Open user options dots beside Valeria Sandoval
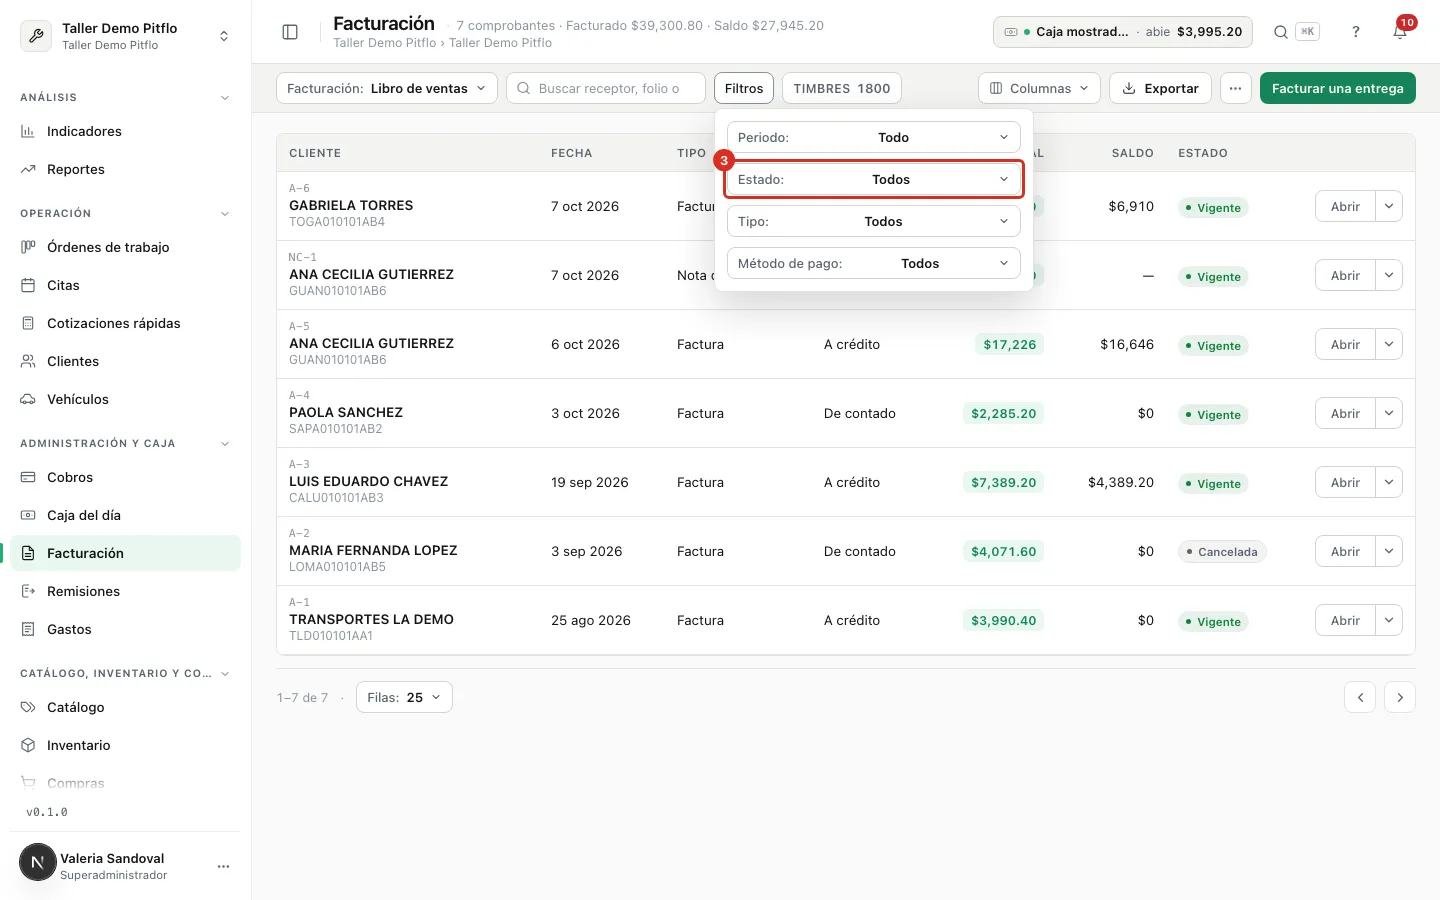 click(223, 866)
